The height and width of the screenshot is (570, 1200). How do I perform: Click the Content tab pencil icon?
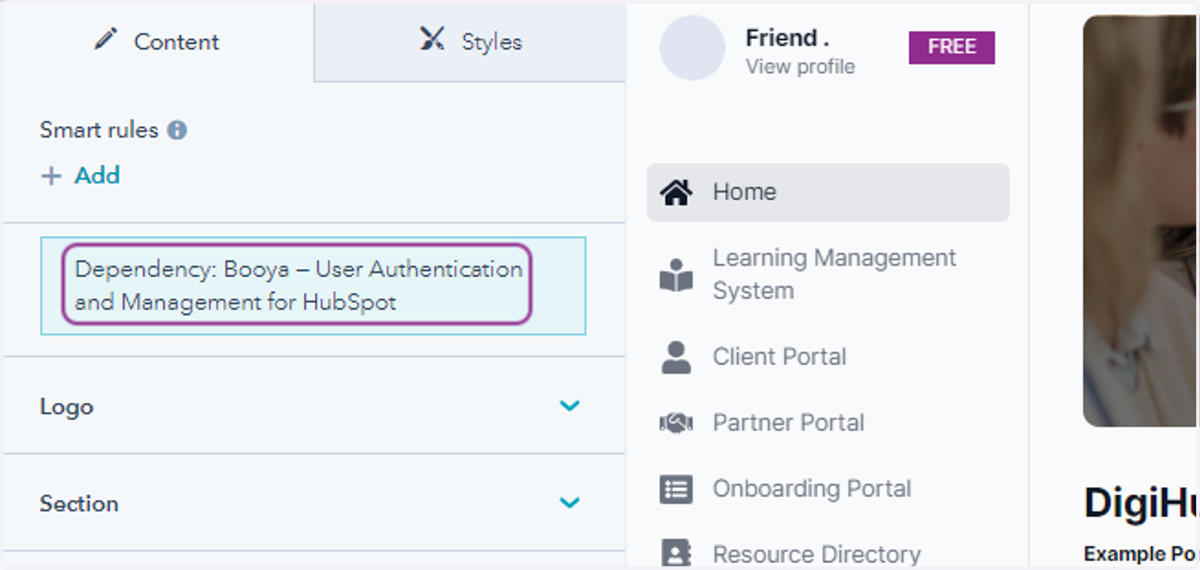107,40
